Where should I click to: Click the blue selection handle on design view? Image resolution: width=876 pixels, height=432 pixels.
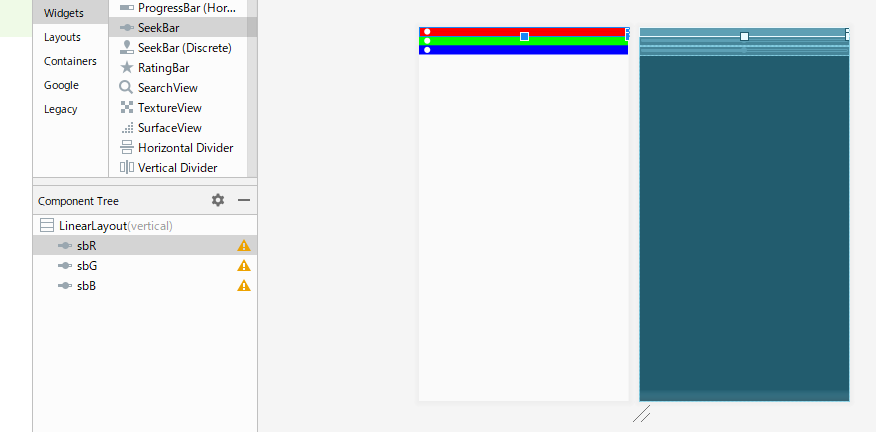click(x=525, y=36)
